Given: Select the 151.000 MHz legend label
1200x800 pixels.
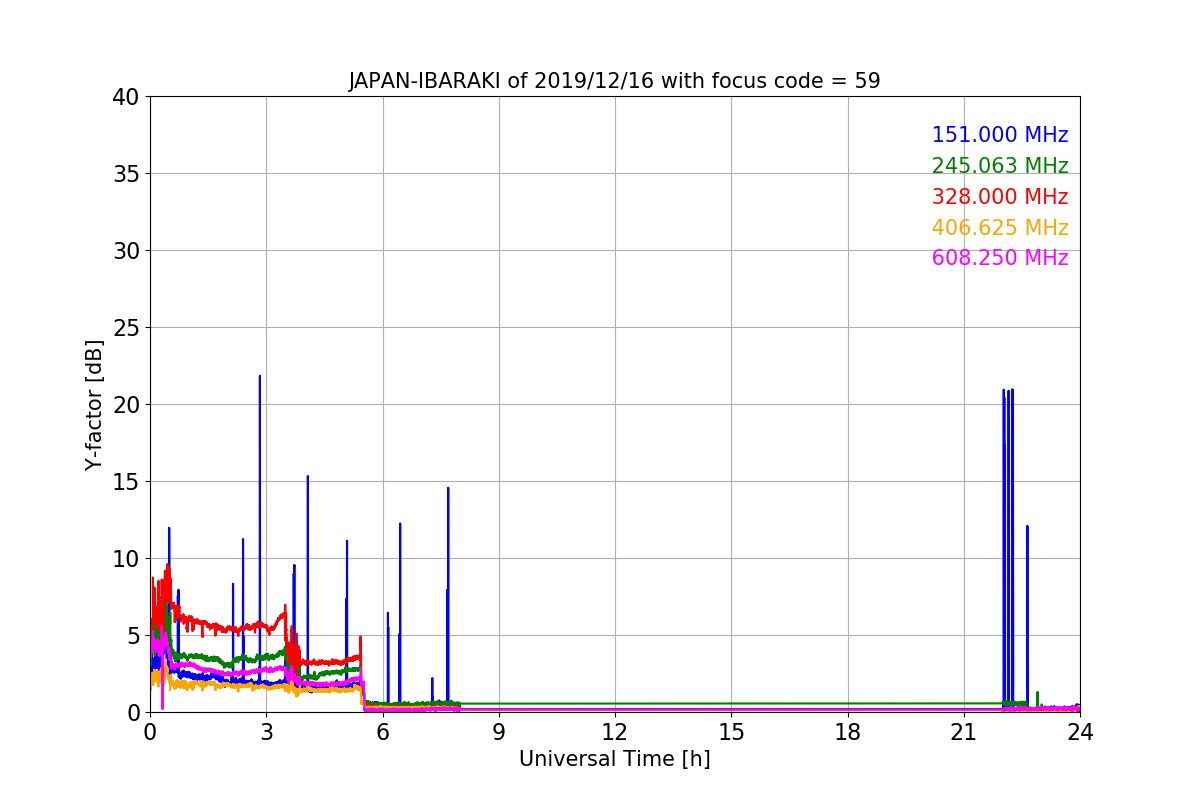Looking at the screenshot, I should 999,135.
